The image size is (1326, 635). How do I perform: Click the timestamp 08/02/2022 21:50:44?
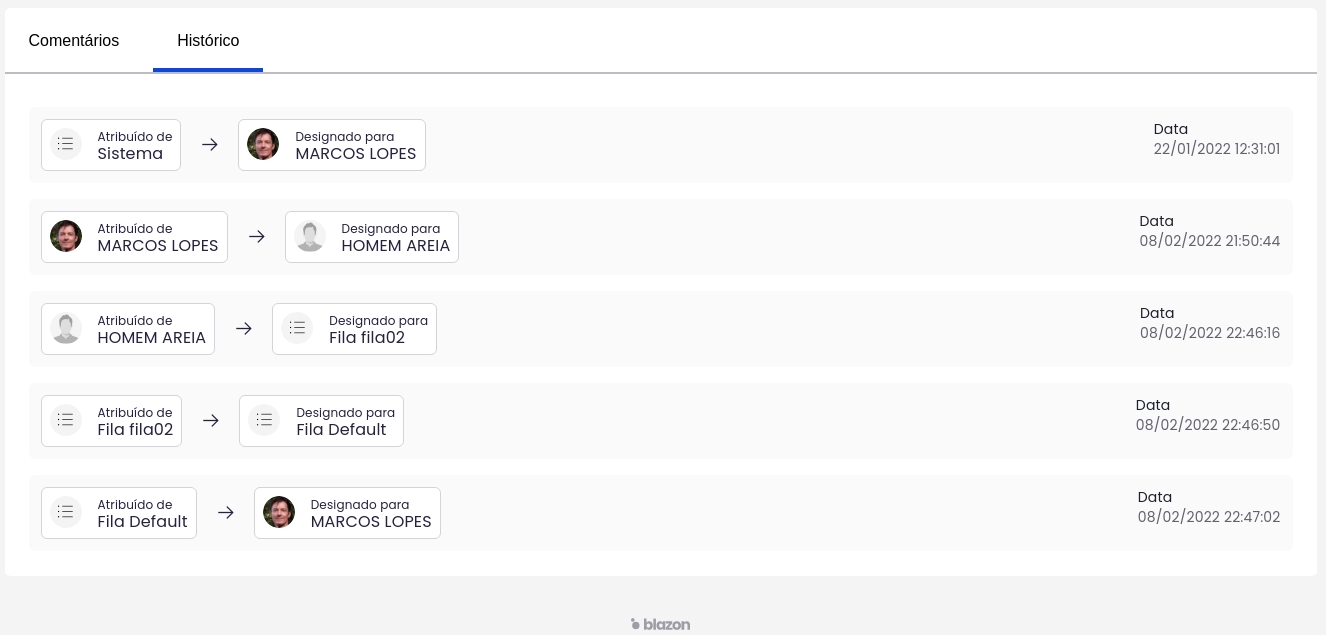tap(1209, 241)
